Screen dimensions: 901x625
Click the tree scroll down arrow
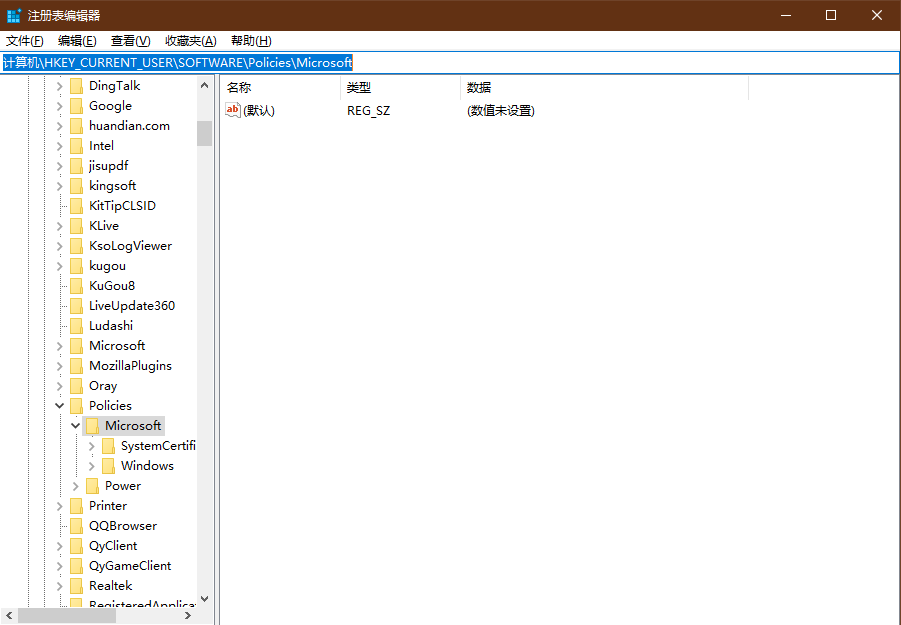[205, 599]
